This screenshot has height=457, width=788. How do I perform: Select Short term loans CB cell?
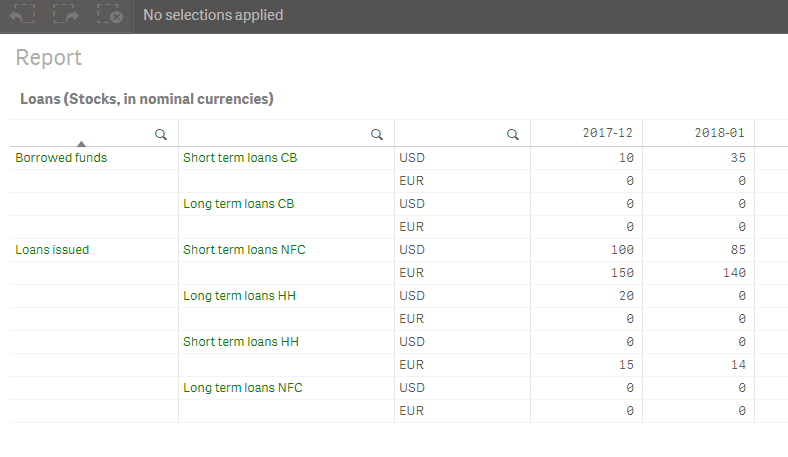click(x=239, y=158)
